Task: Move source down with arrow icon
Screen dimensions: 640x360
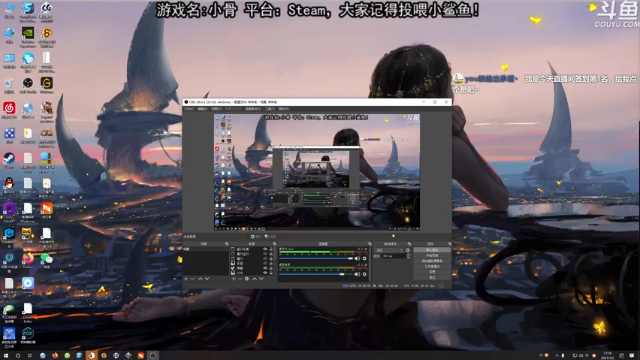Action: point(261,279)
